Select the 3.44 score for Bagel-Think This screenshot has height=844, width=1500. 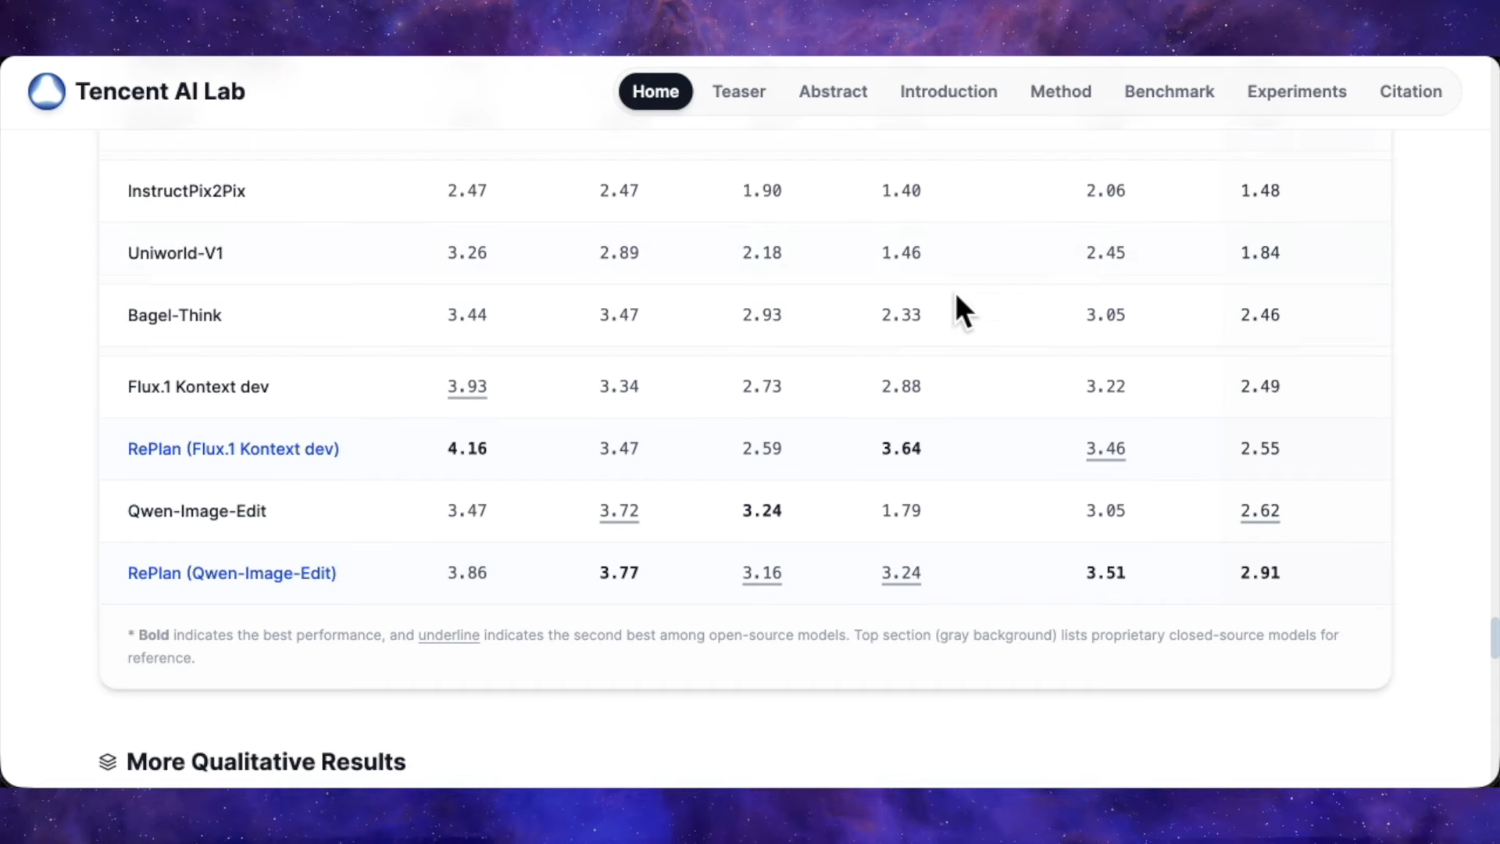pos(467,315)
